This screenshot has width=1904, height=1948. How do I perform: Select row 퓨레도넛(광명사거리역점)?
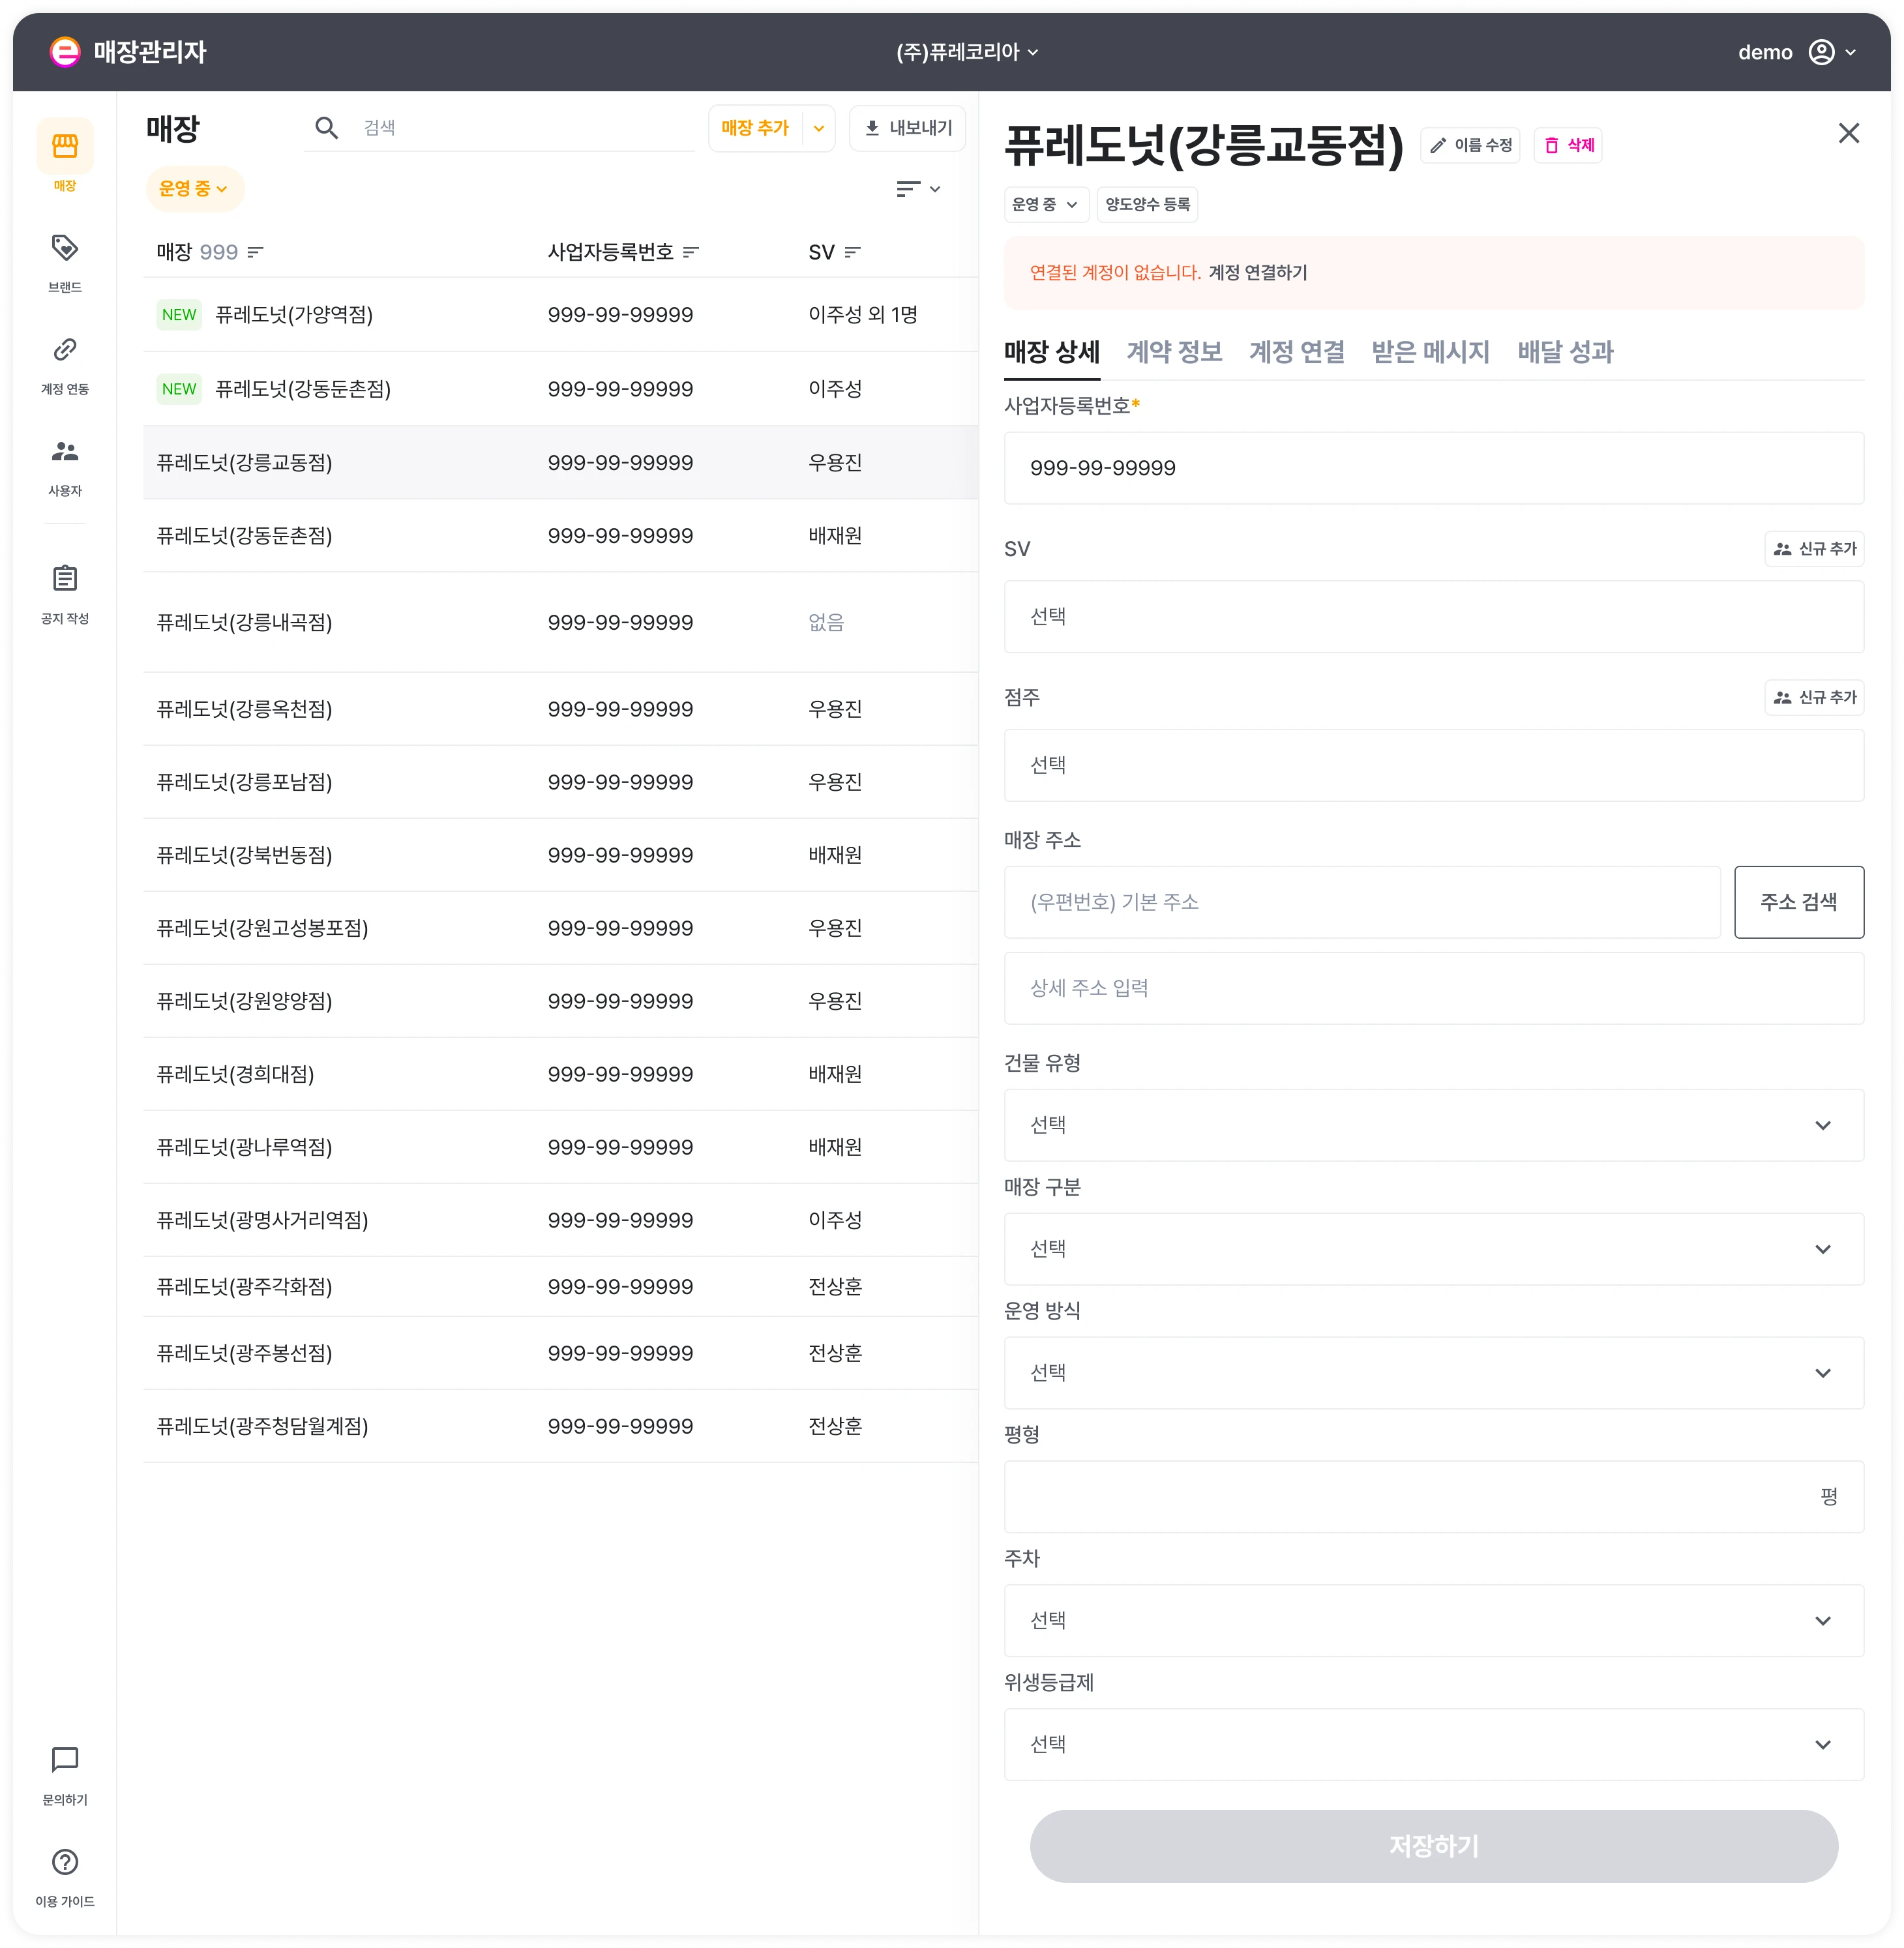pyautogui.click(x=560, y=1220)
